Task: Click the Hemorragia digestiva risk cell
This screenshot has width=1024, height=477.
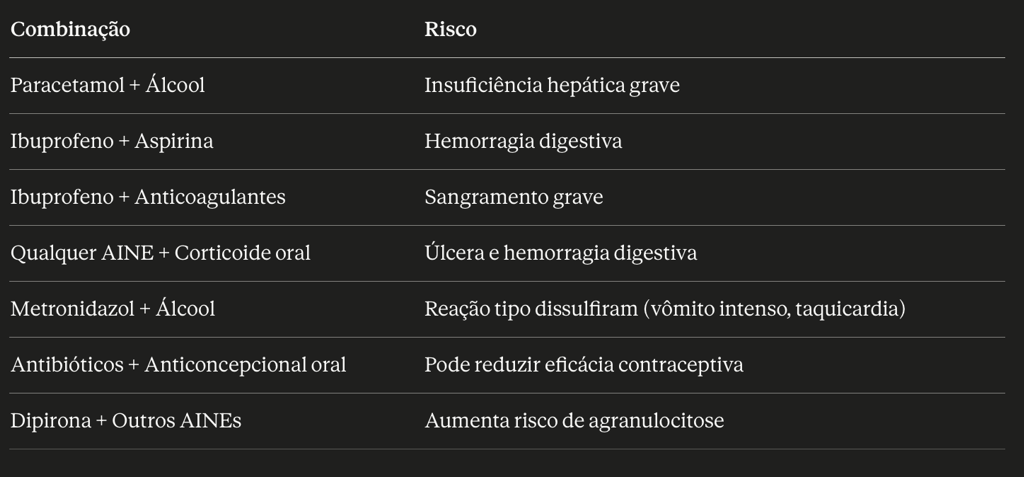Action: pyautogui.click(x=523, y=141)
